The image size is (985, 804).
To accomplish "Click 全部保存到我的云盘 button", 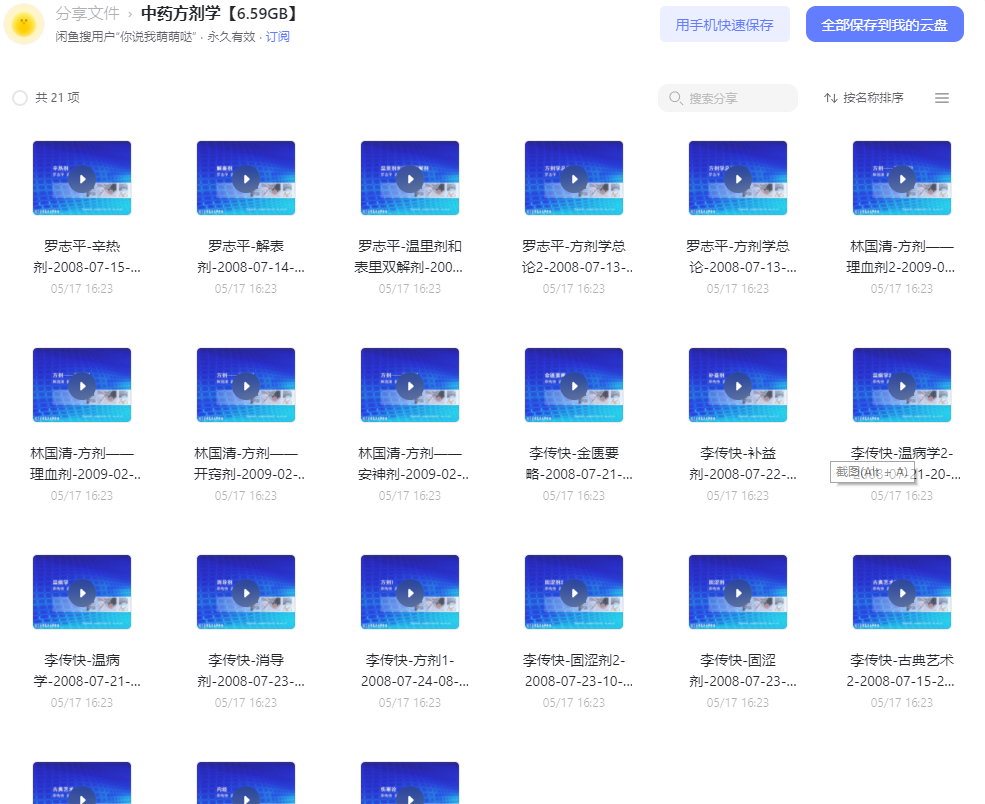I will [x=884, y=24].
